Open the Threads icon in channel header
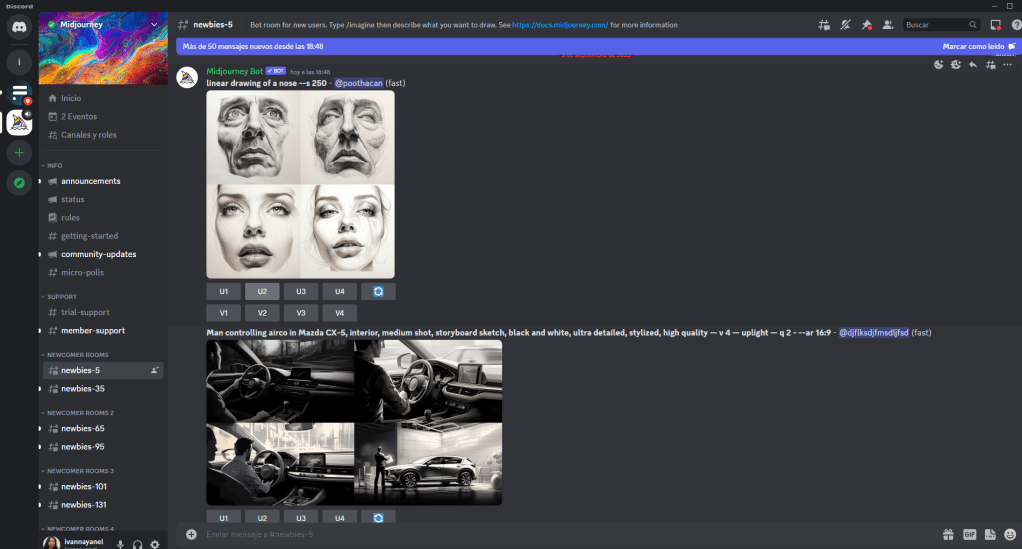Screen dimensions: 1022x549 point(824,25)
